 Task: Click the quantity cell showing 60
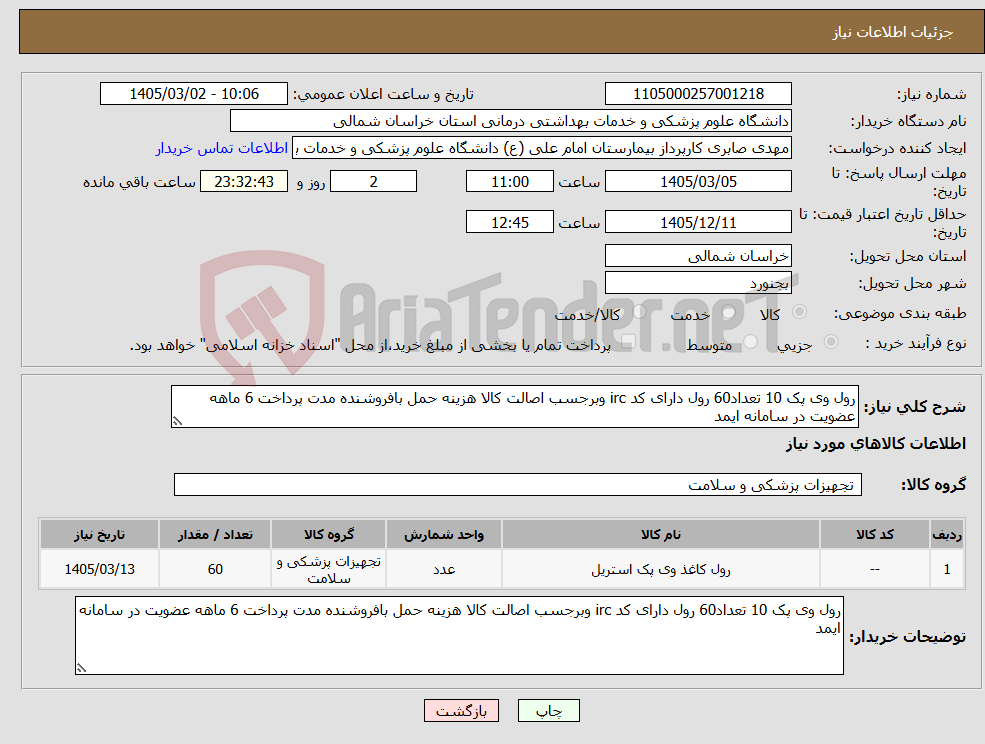tap(215, 569)
